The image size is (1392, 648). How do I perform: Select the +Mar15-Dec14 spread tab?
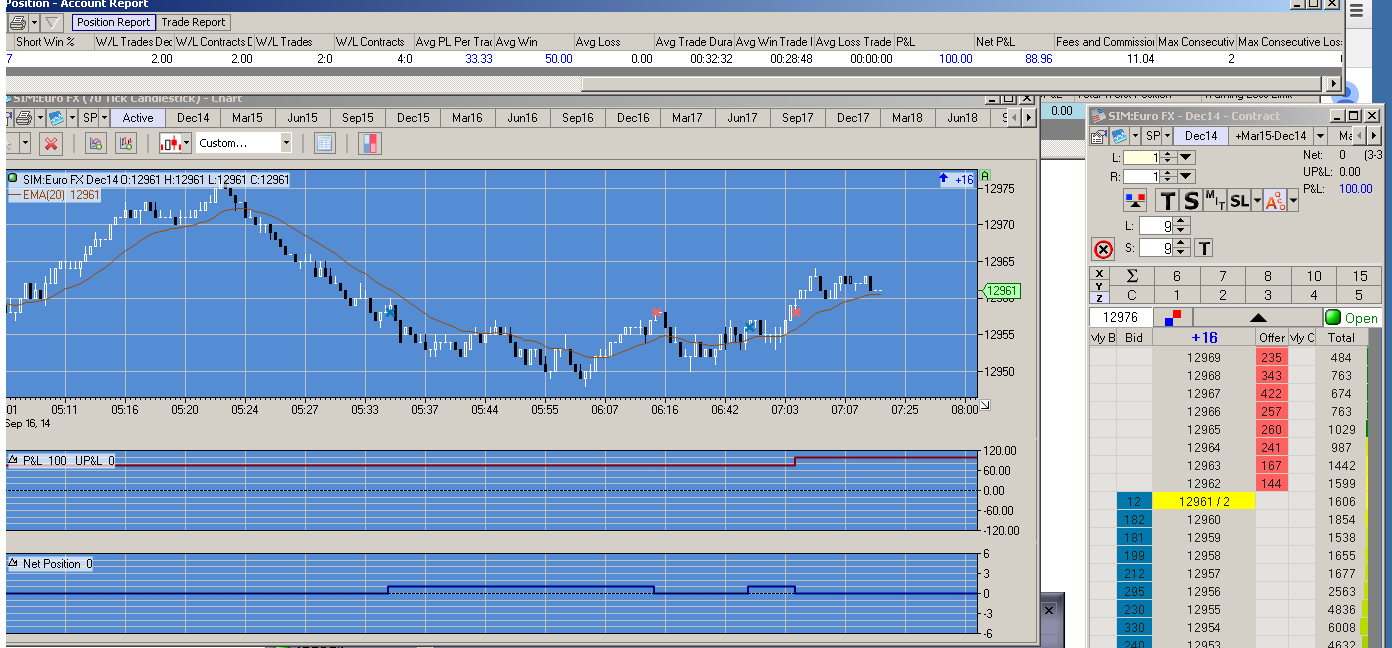click(1271, 136)
